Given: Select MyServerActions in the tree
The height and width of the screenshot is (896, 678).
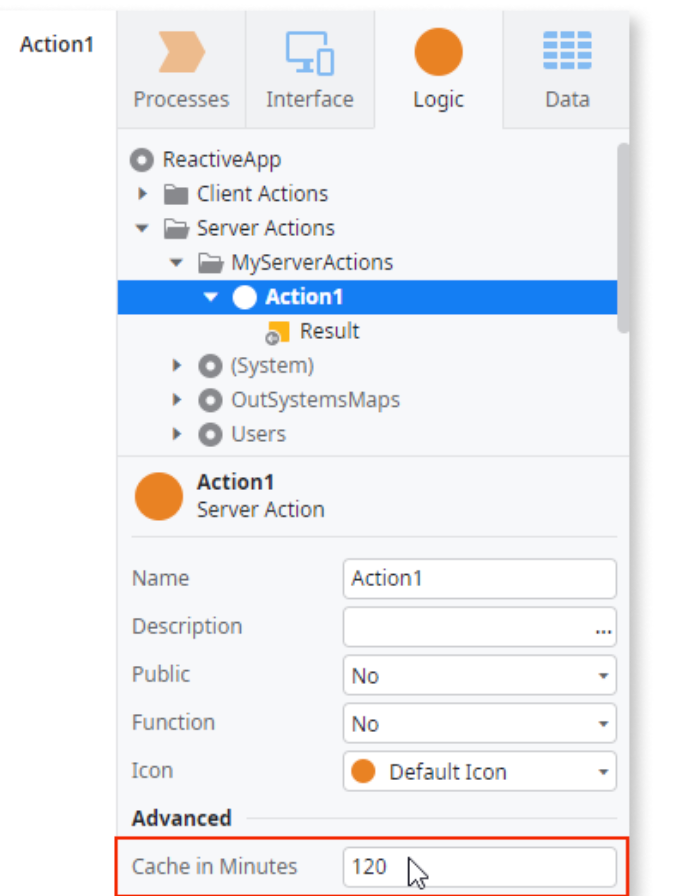Looking at the screenshot, I should click(x=312, y=262).
